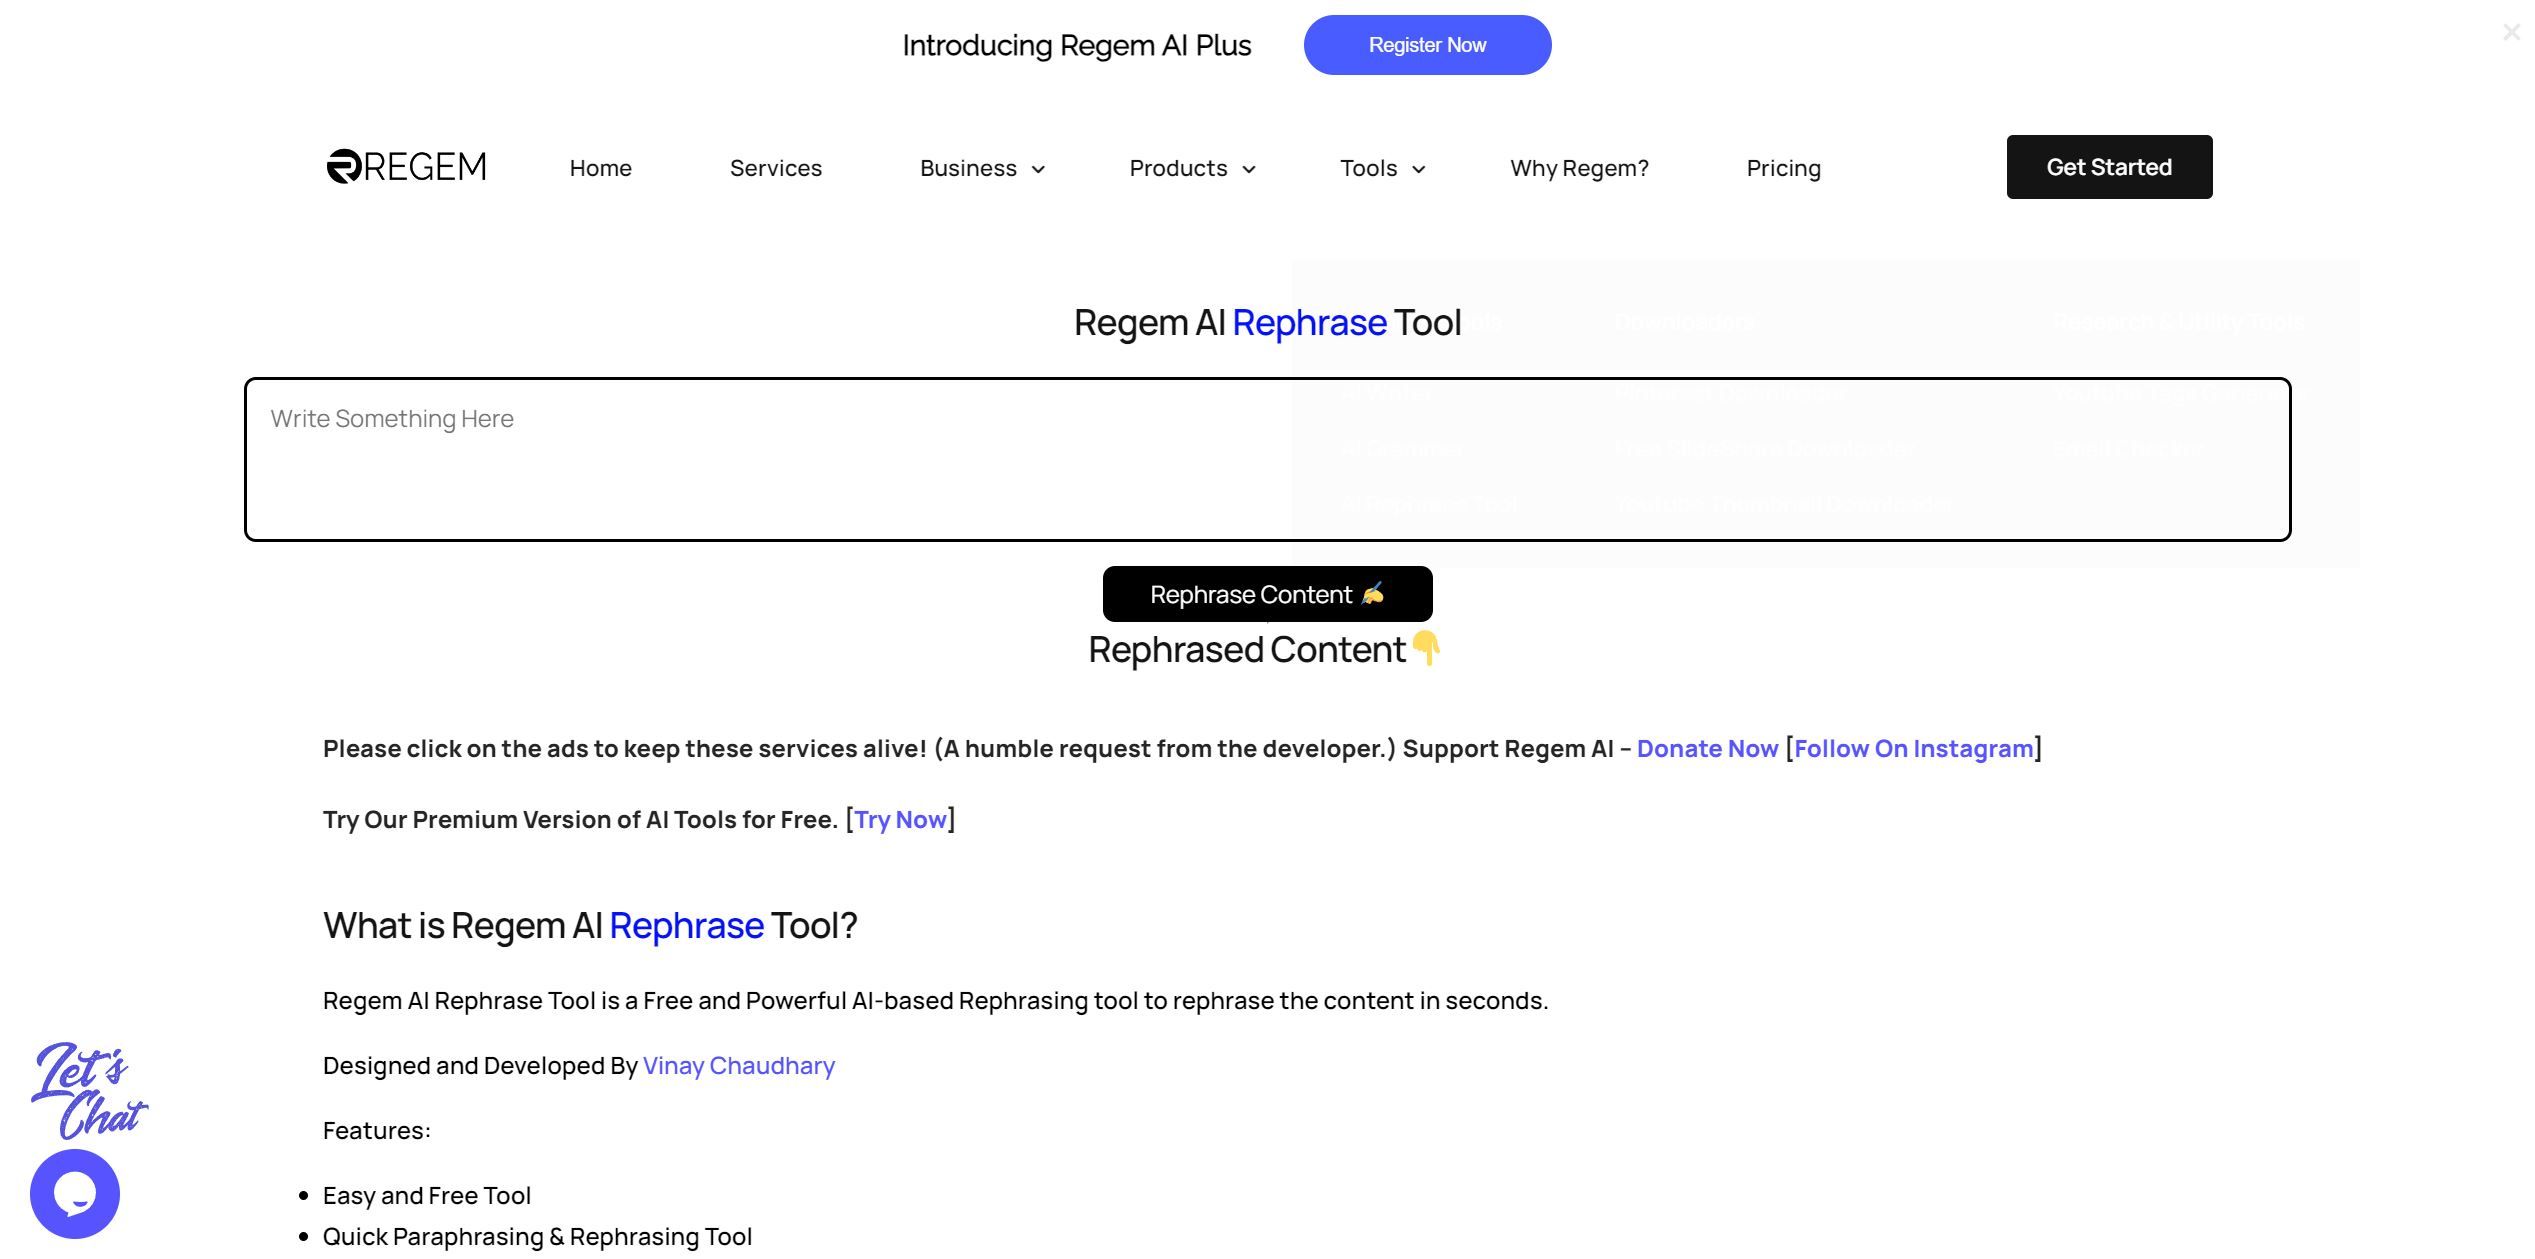Image resolution: width=2535 pixels, height=1259 pixels.
Task: Select the Home menu item
Action: point(600,166)
